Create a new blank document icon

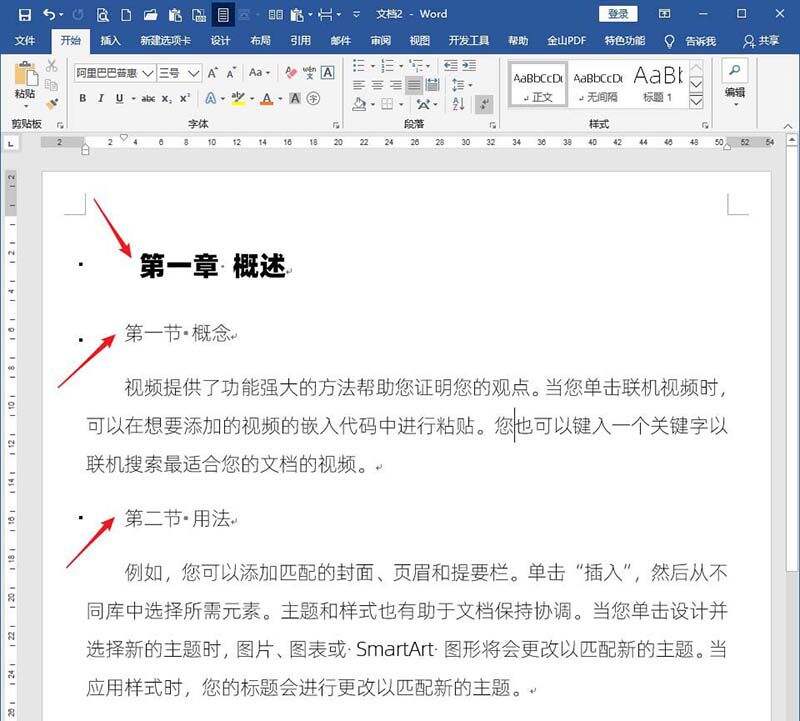tap(126, 15)
